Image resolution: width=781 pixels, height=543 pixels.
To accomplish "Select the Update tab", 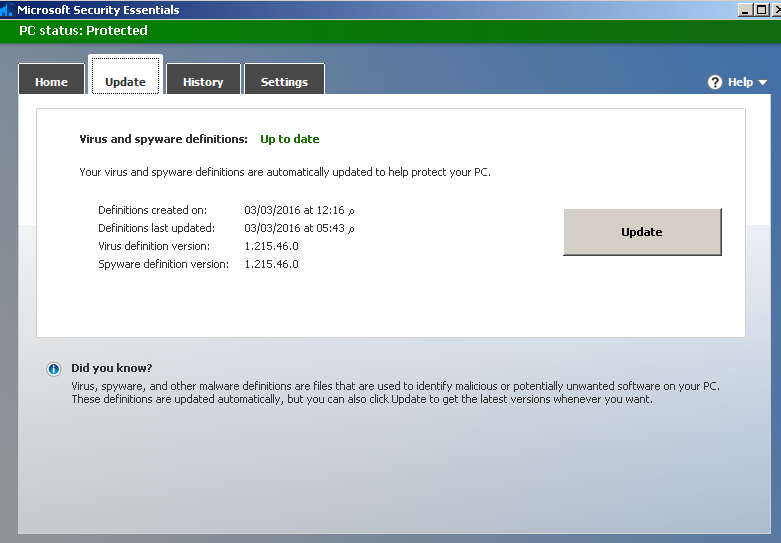I will pos(125,82).
